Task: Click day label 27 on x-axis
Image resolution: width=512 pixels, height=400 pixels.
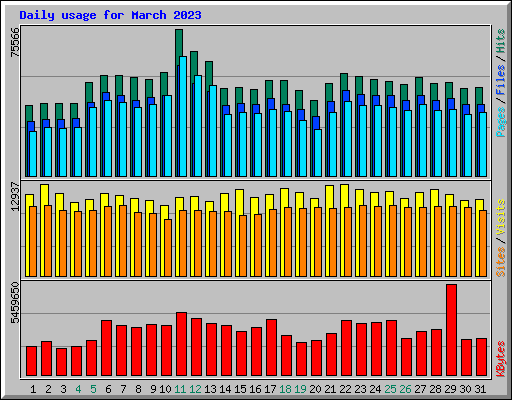Action: pos(420,389)
